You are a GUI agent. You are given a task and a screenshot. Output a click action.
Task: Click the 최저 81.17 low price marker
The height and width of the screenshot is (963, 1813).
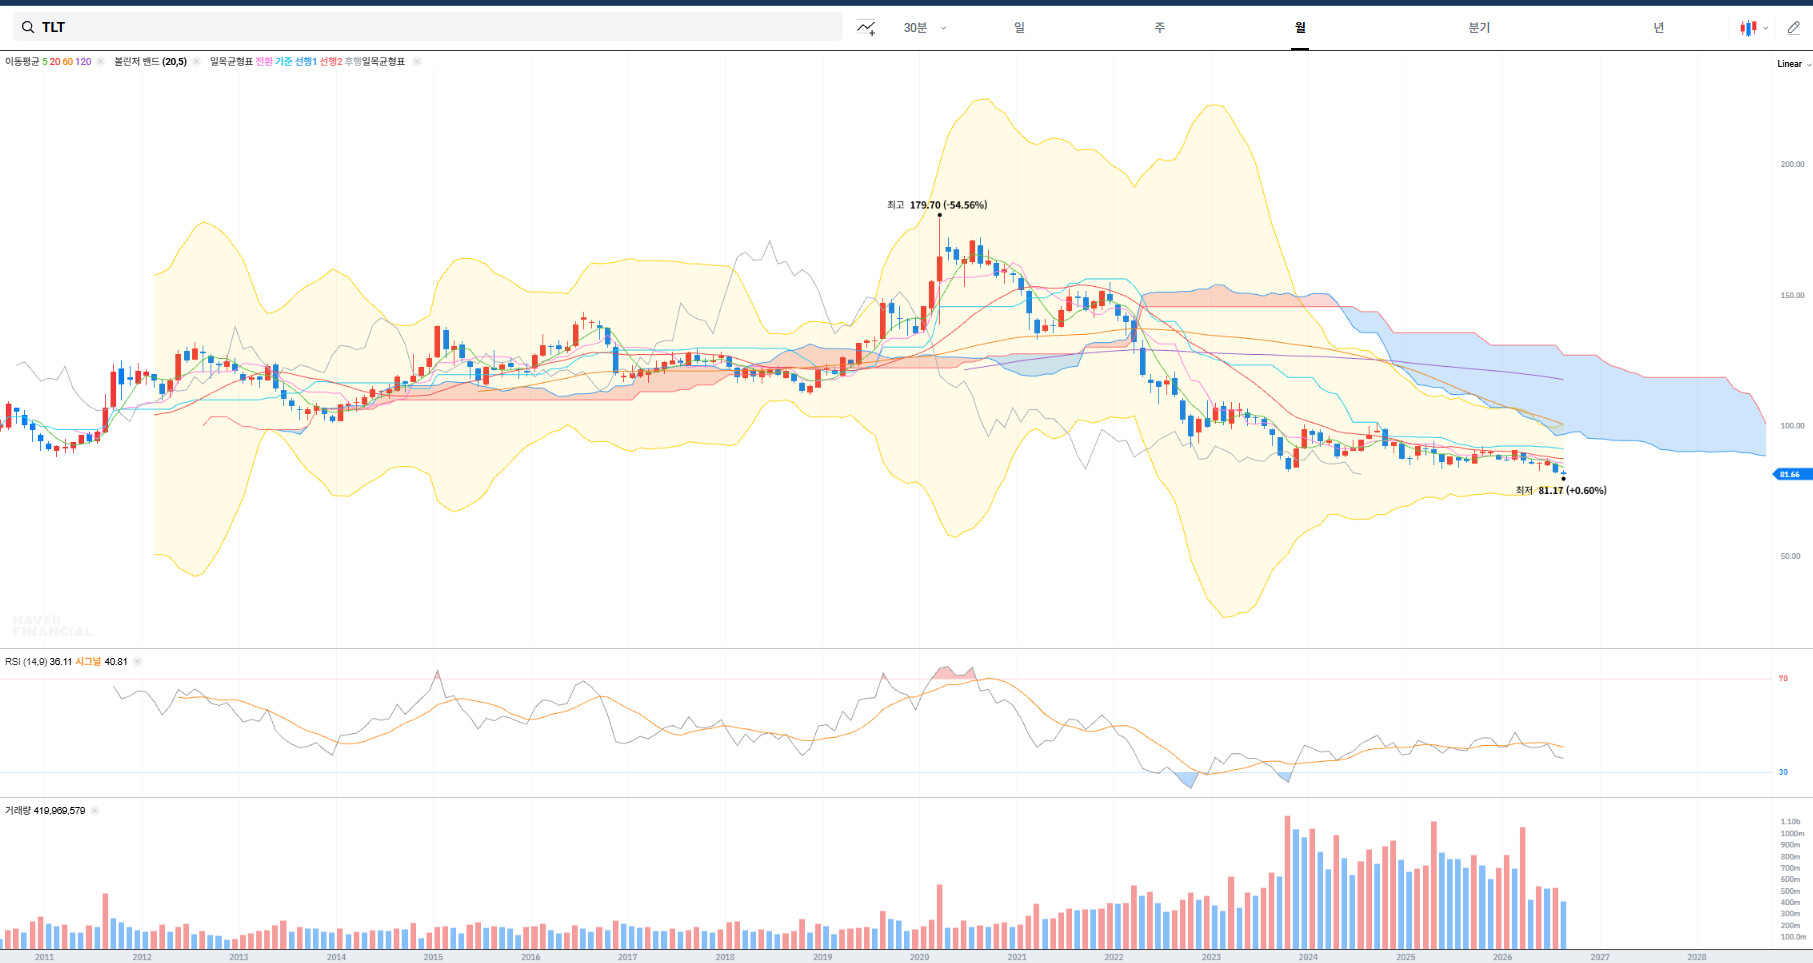click(1561, 491)
